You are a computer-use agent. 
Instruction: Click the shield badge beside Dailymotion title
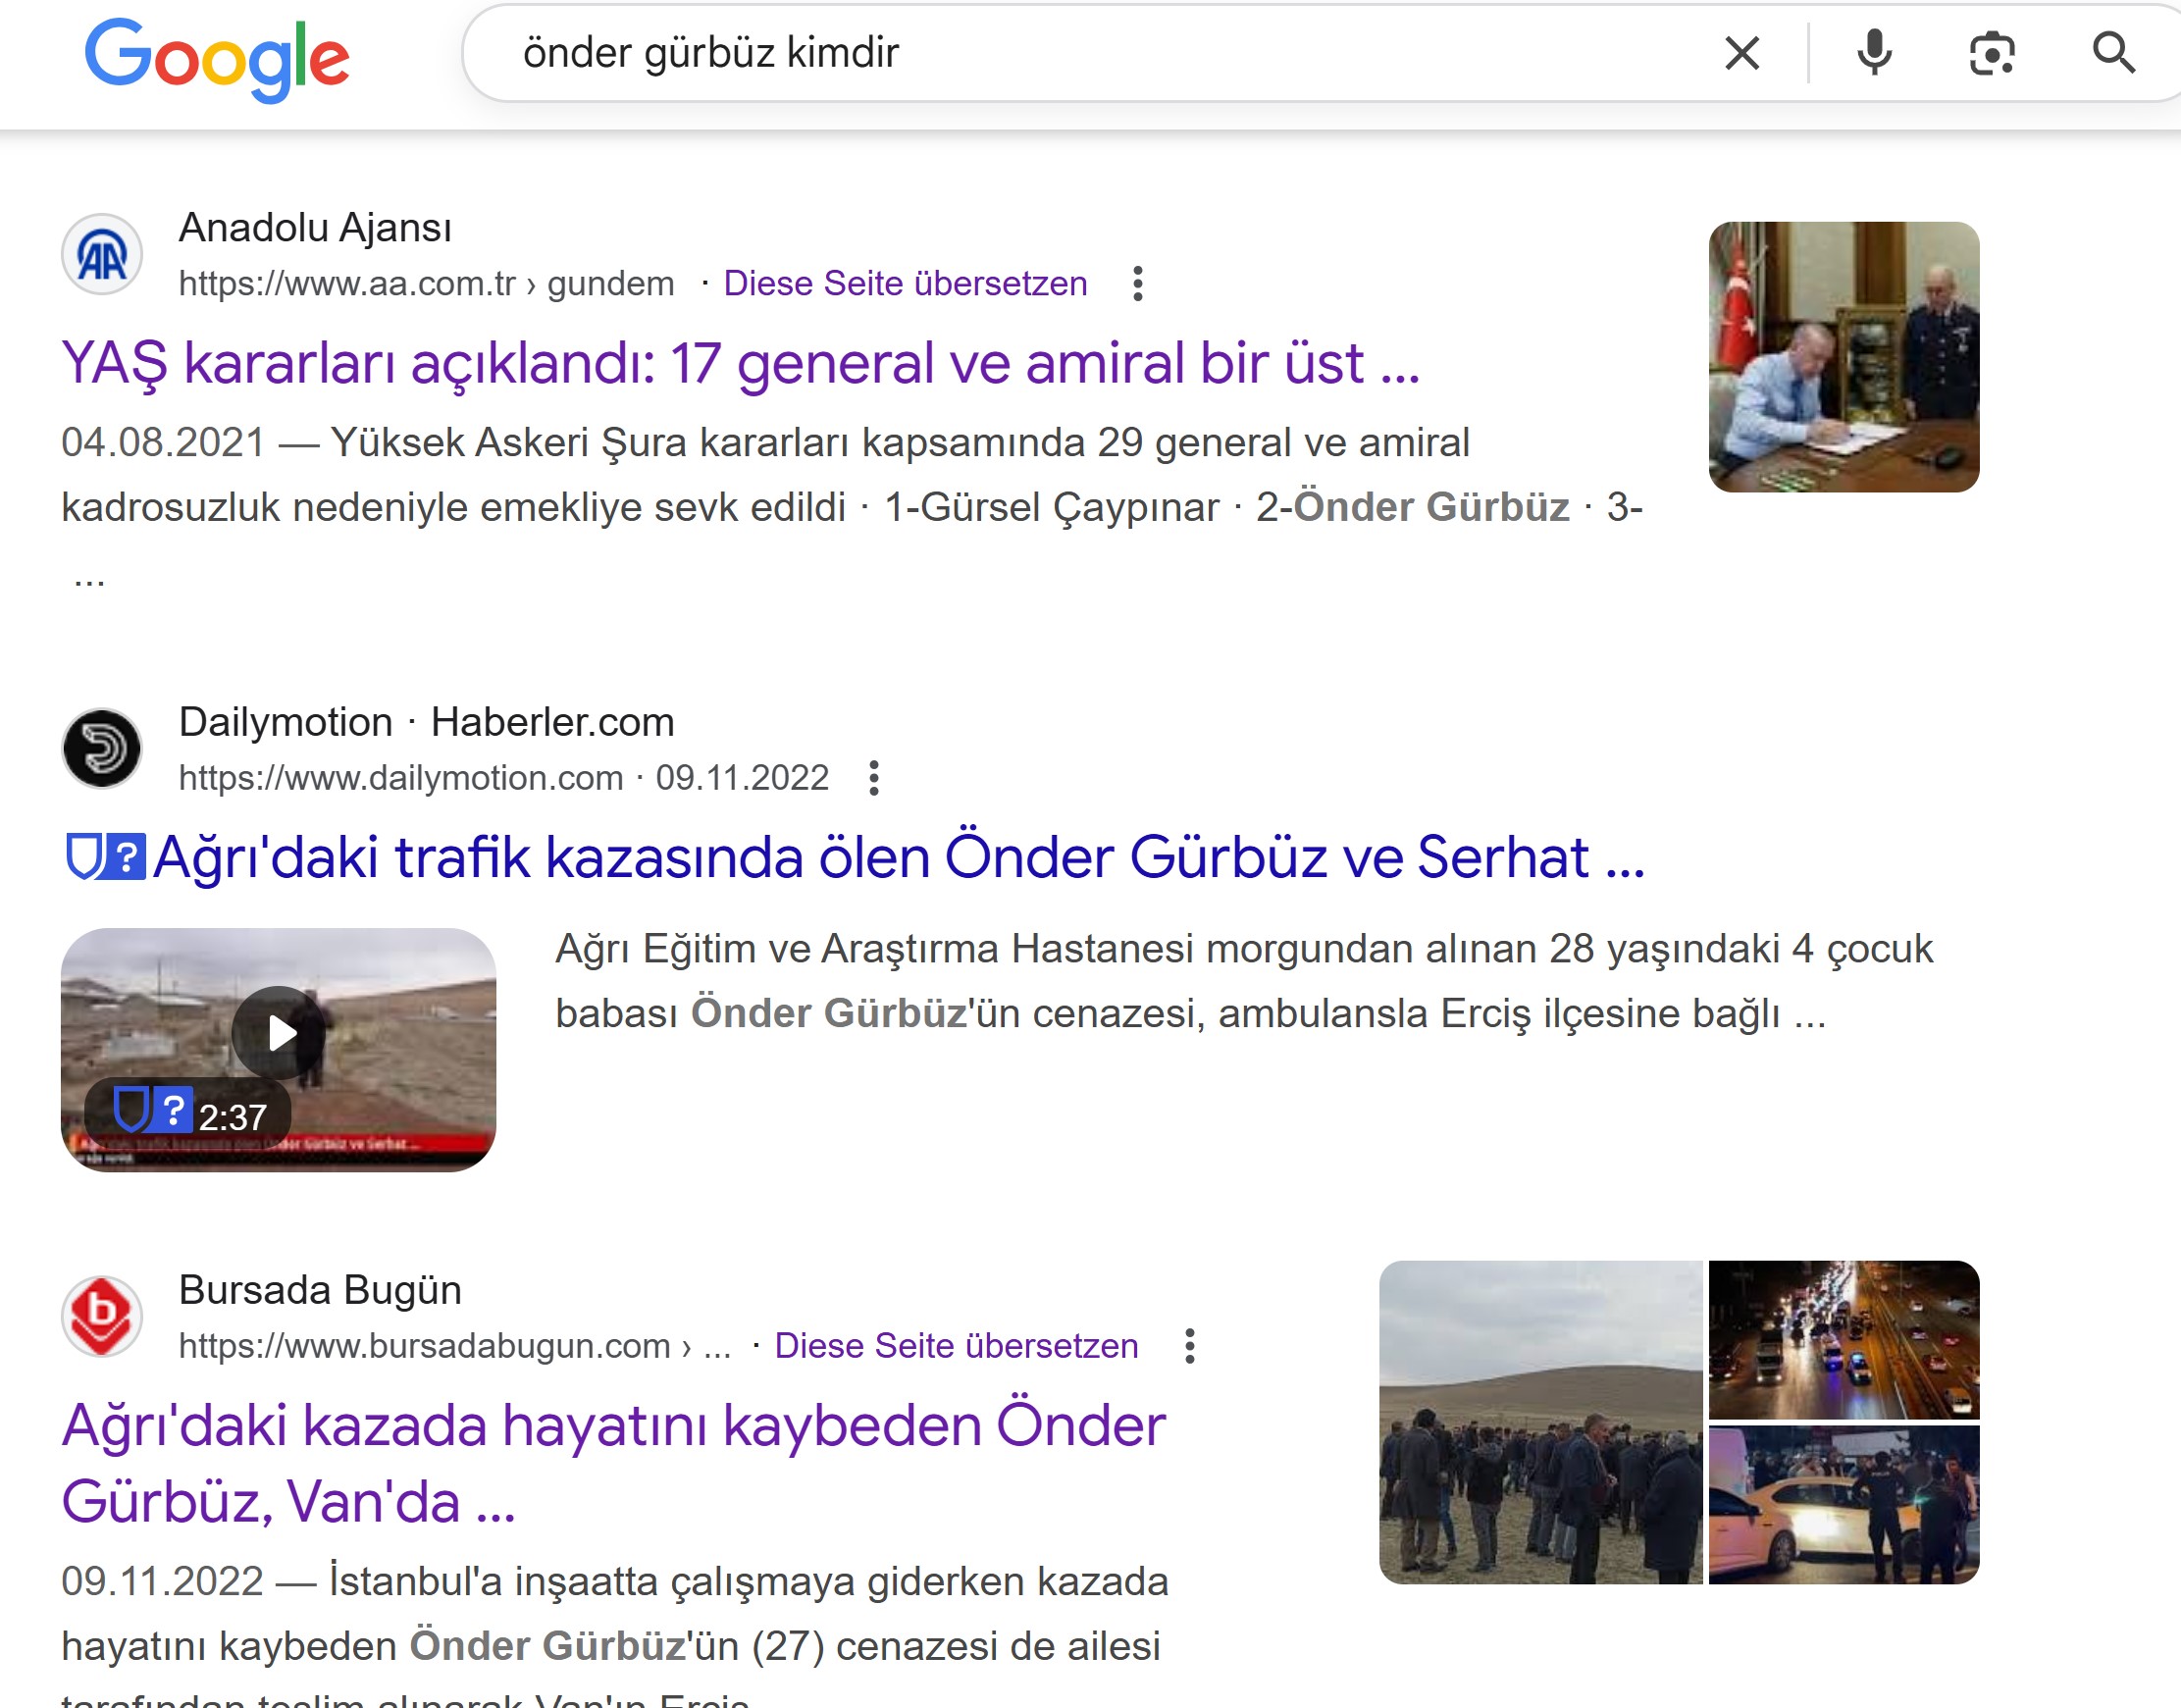(83, 857)
